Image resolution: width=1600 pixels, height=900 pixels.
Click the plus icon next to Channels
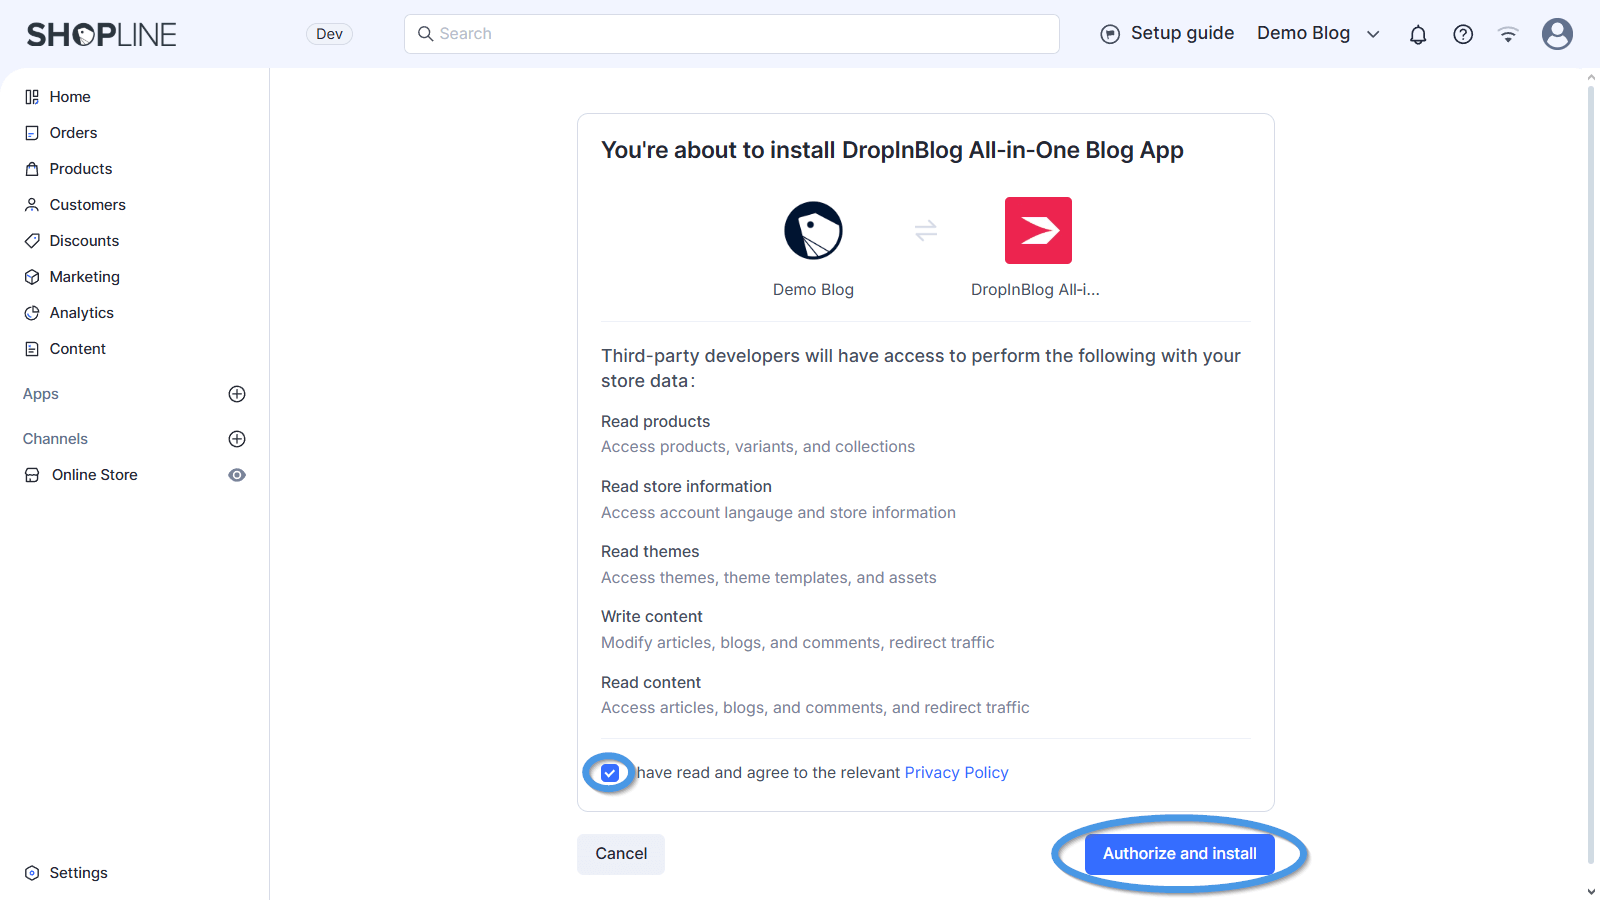tap(237, 439)
